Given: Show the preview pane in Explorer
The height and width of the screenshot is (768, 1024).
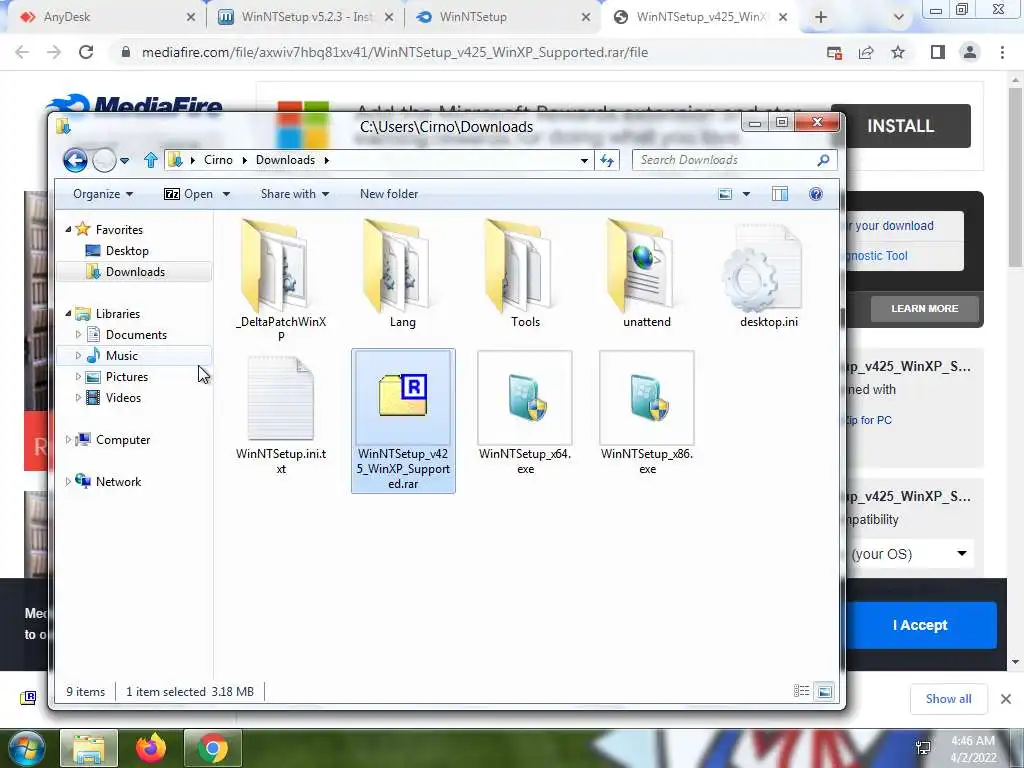Looking at the screenshot, I should tap(780, 194).
